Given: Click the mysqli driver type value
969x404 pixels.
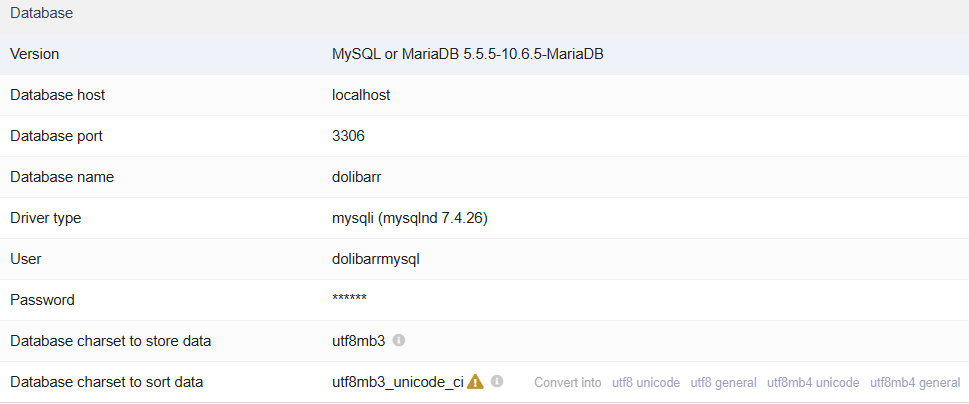Looking at the screenshot, I should point(410,218).
